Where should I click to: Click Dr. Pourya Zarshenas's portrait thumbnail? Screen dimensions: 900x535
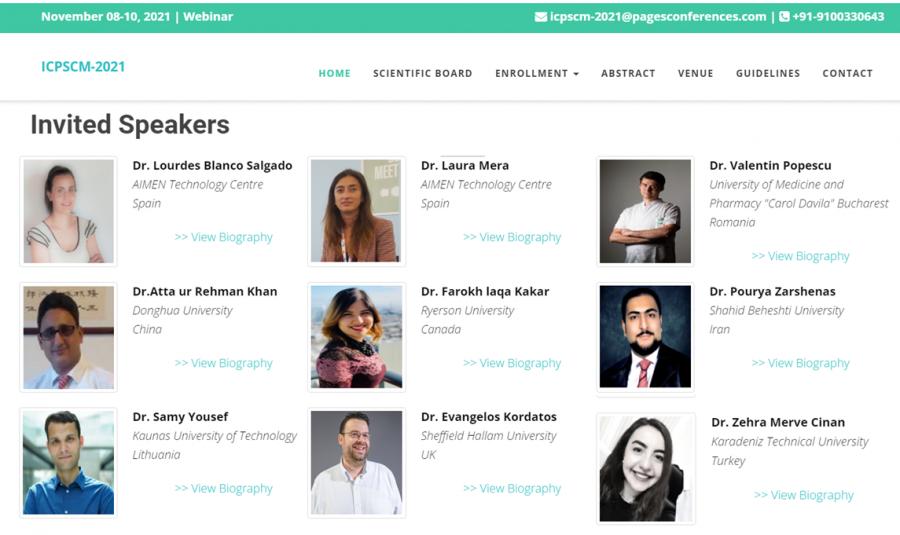[645, 337]
